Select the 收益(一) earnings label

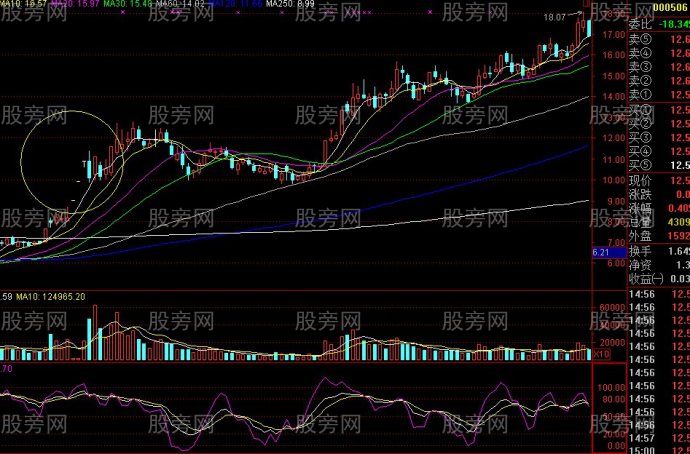pos(646,278)
